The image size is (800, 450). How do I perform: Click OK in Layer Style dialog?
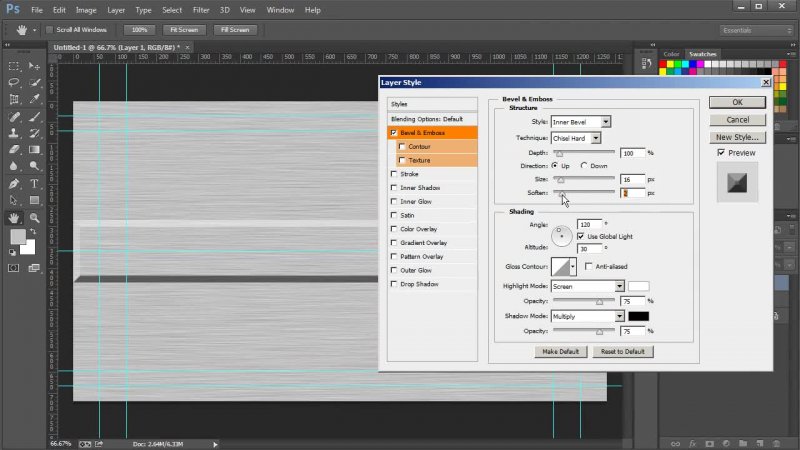pos(737,102)
